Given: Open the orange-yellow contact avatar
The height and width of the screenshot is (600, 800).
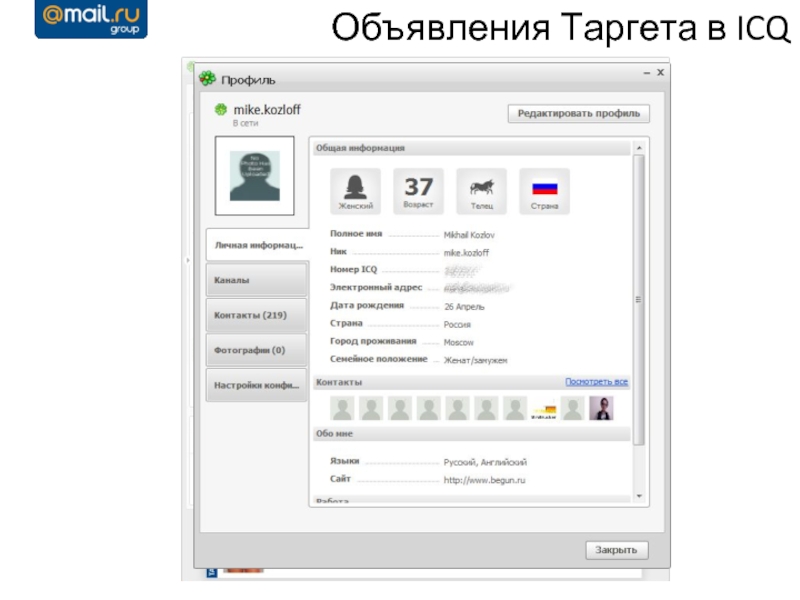Looking at the screenshot, I should [x=544, y=409].
